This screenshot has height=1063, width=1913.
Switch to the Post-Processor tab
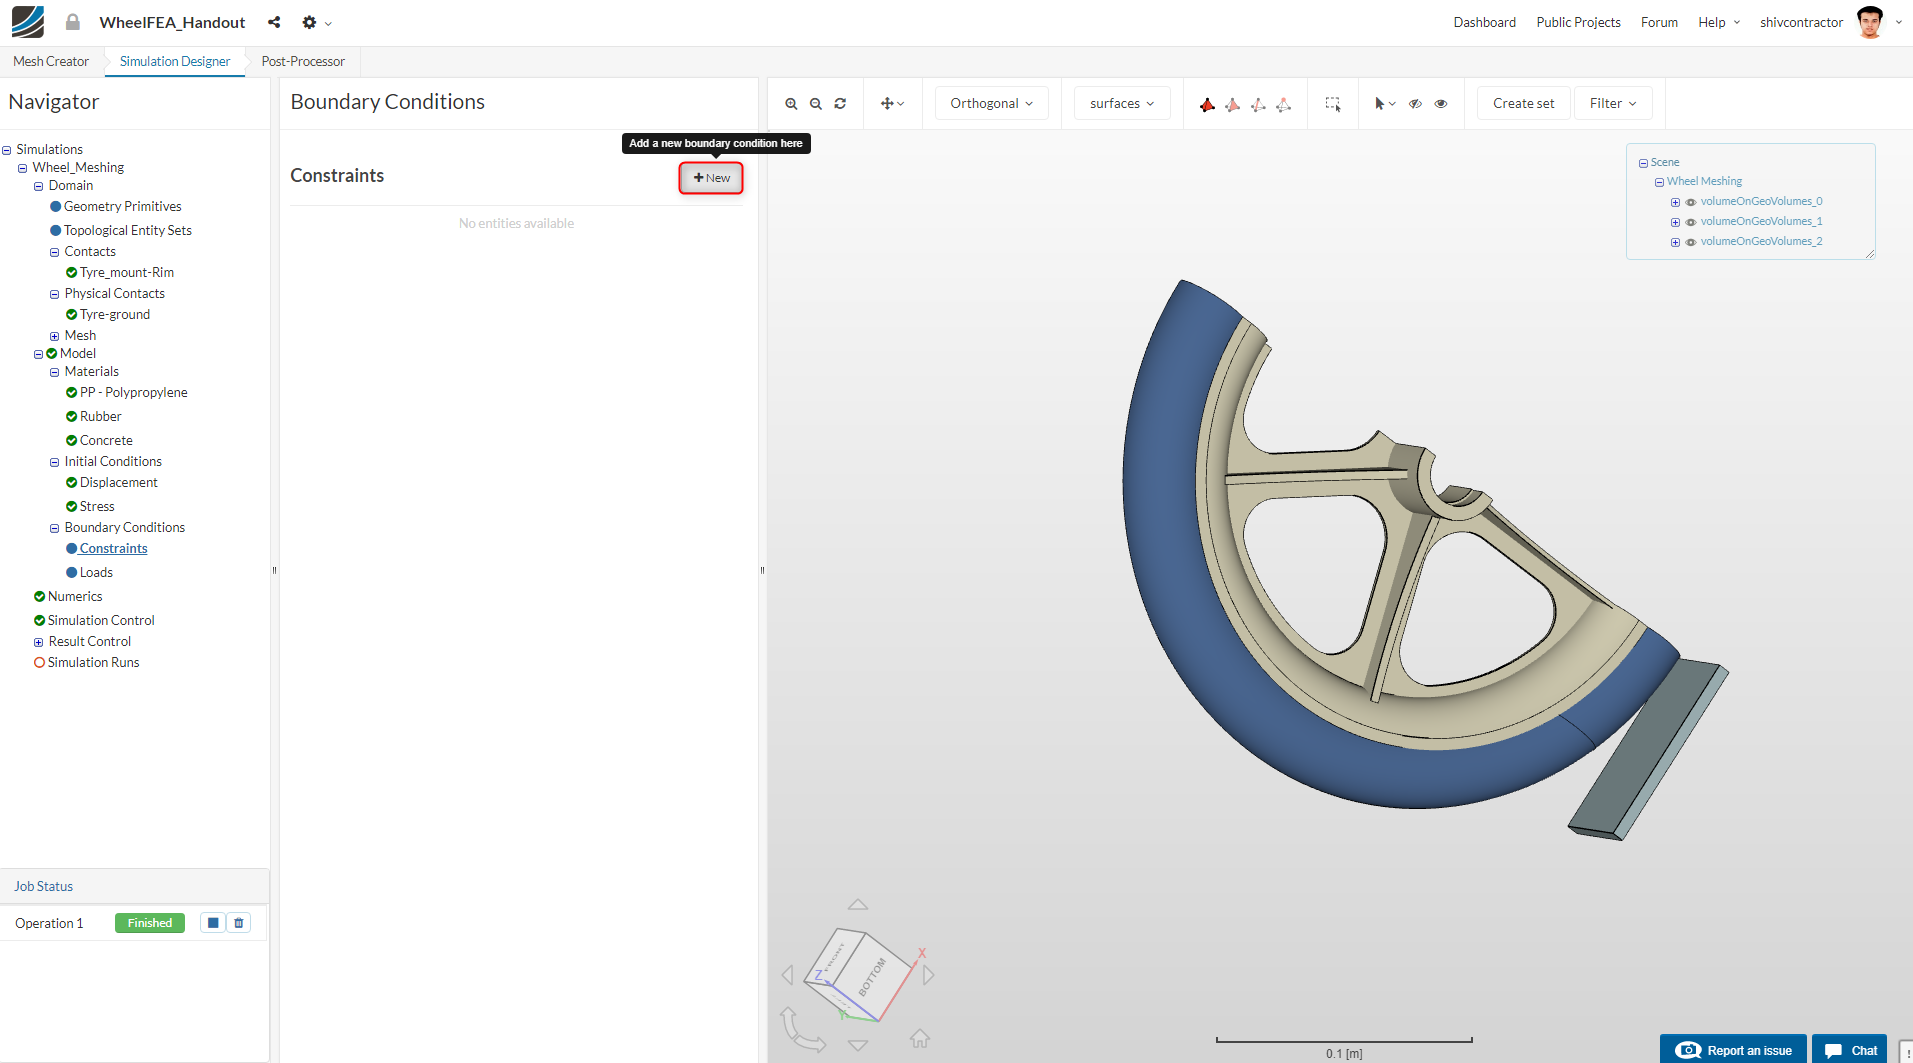[303, 62]
